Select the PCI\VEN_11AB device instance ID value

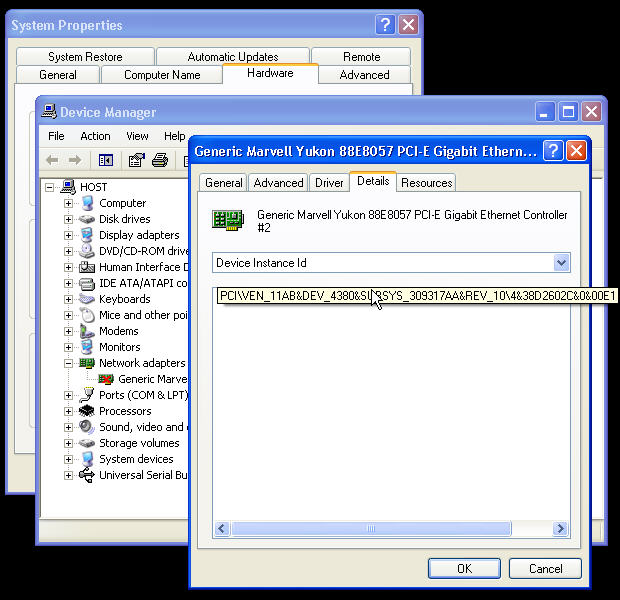point(417,295)
